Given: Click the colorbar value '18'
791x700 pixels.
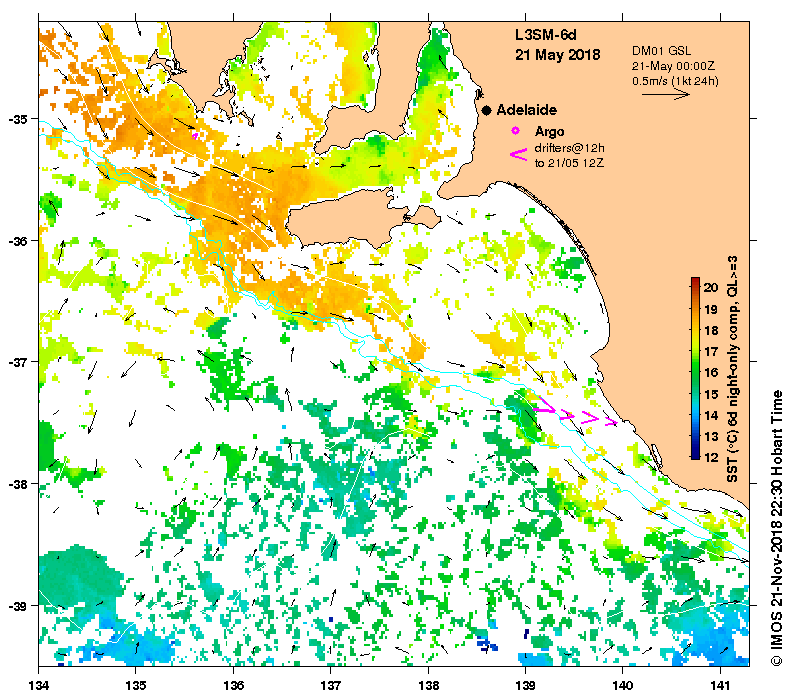Looking at the screenshot, I should point(710,330).
